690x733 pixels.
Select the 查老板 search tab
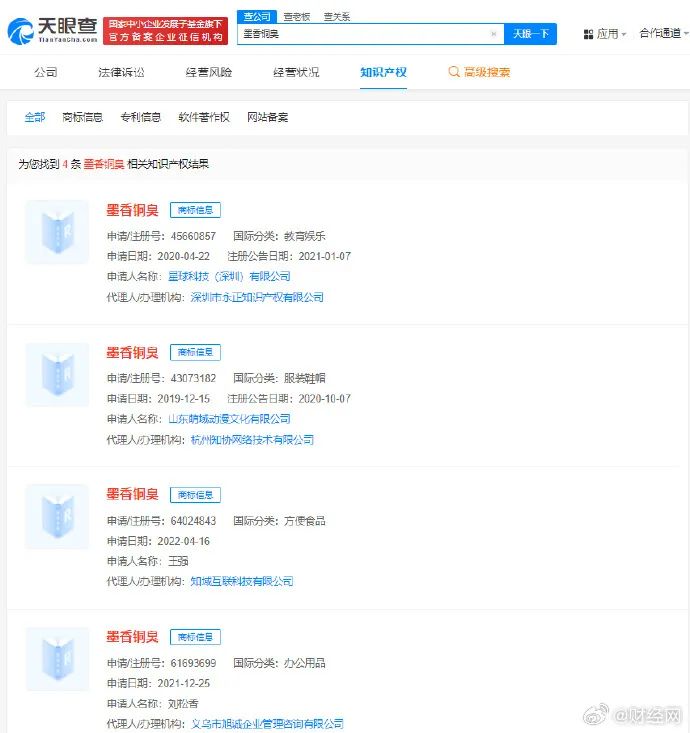[297, 17]
